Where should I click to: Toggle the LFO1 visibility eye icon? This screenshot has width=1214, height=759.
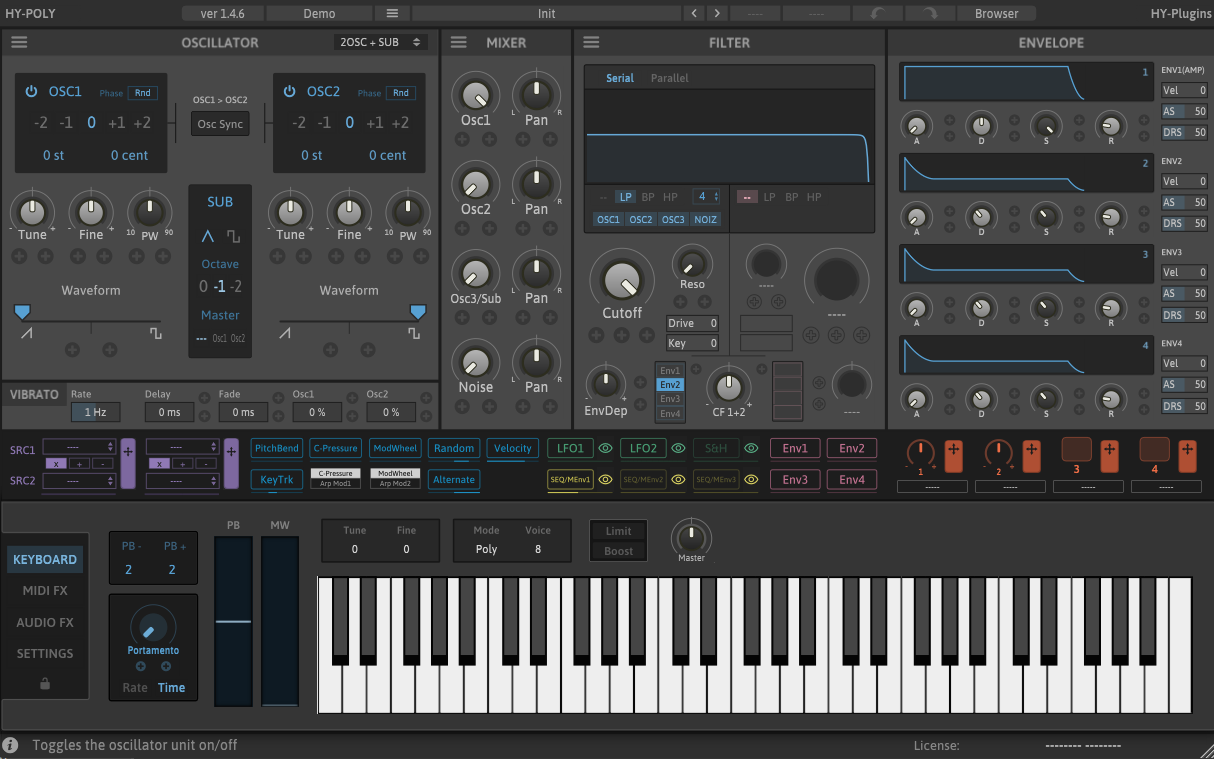604,448
